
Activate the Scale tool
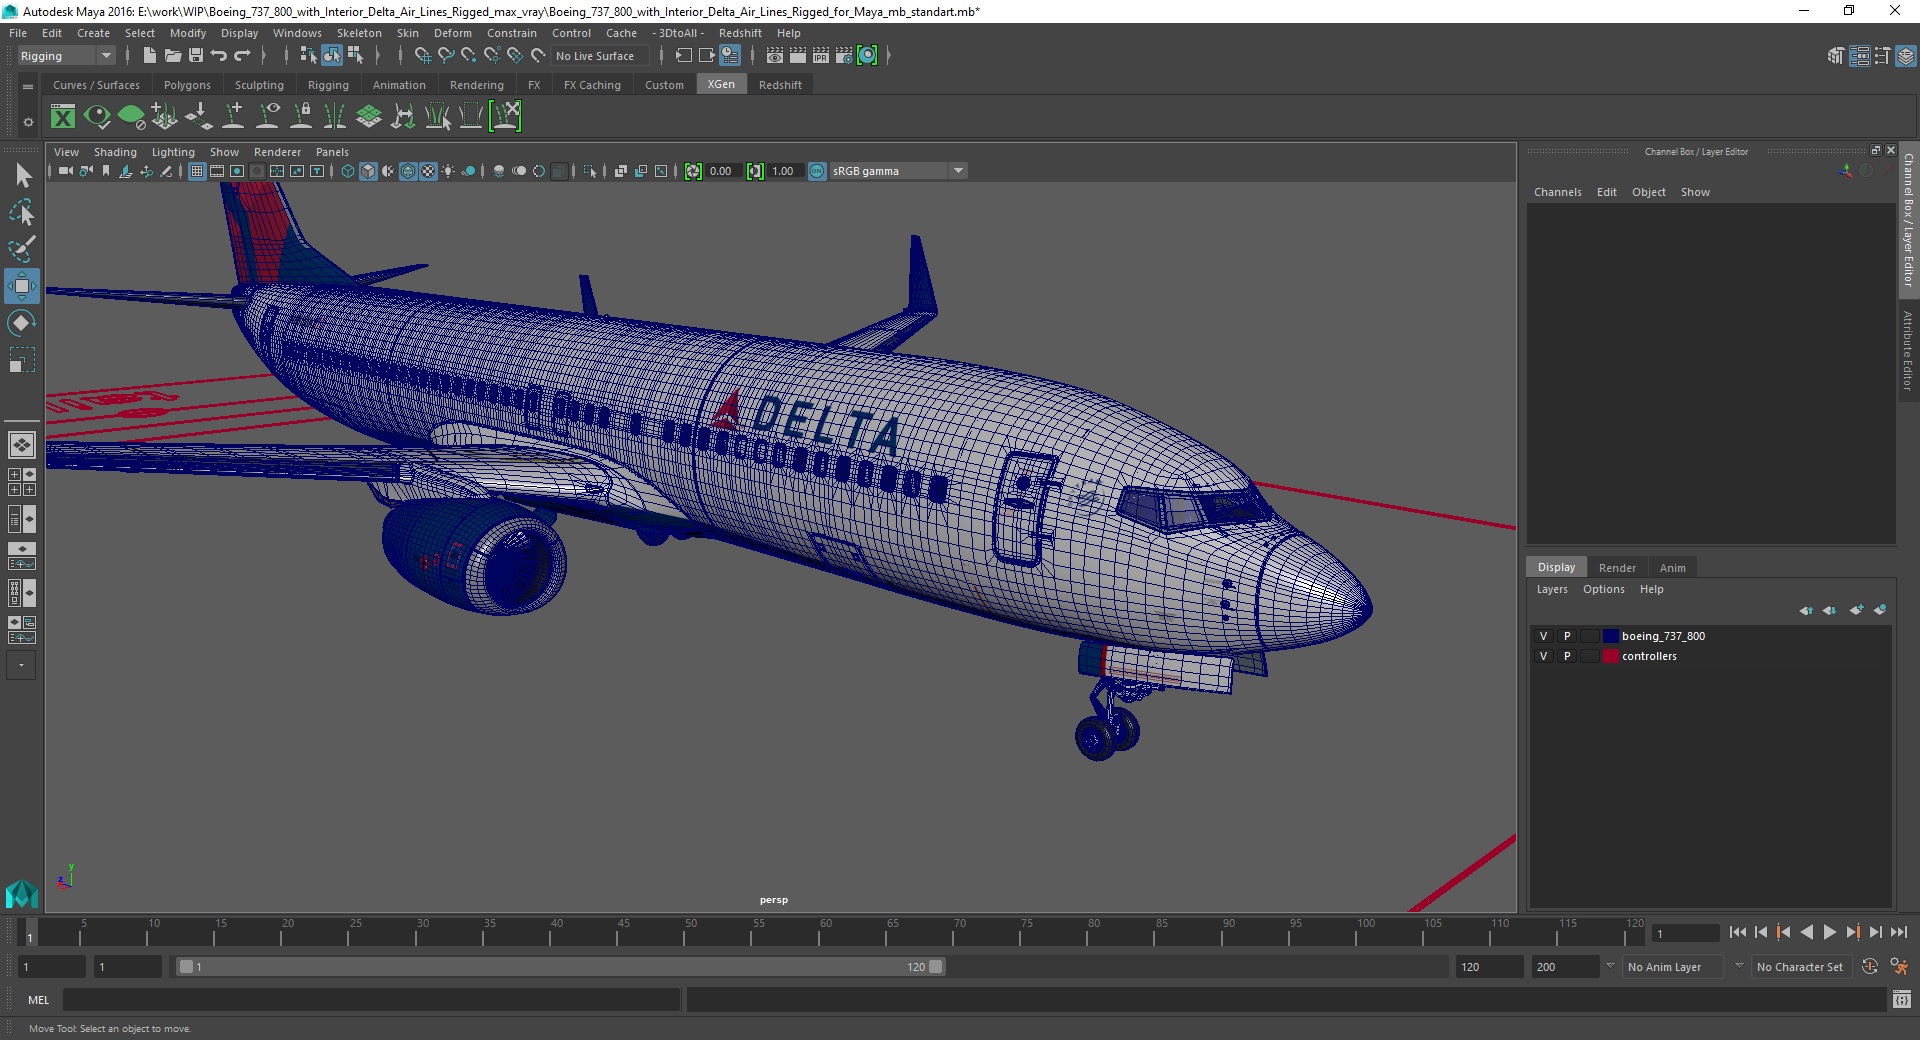[x=21, y=360]
